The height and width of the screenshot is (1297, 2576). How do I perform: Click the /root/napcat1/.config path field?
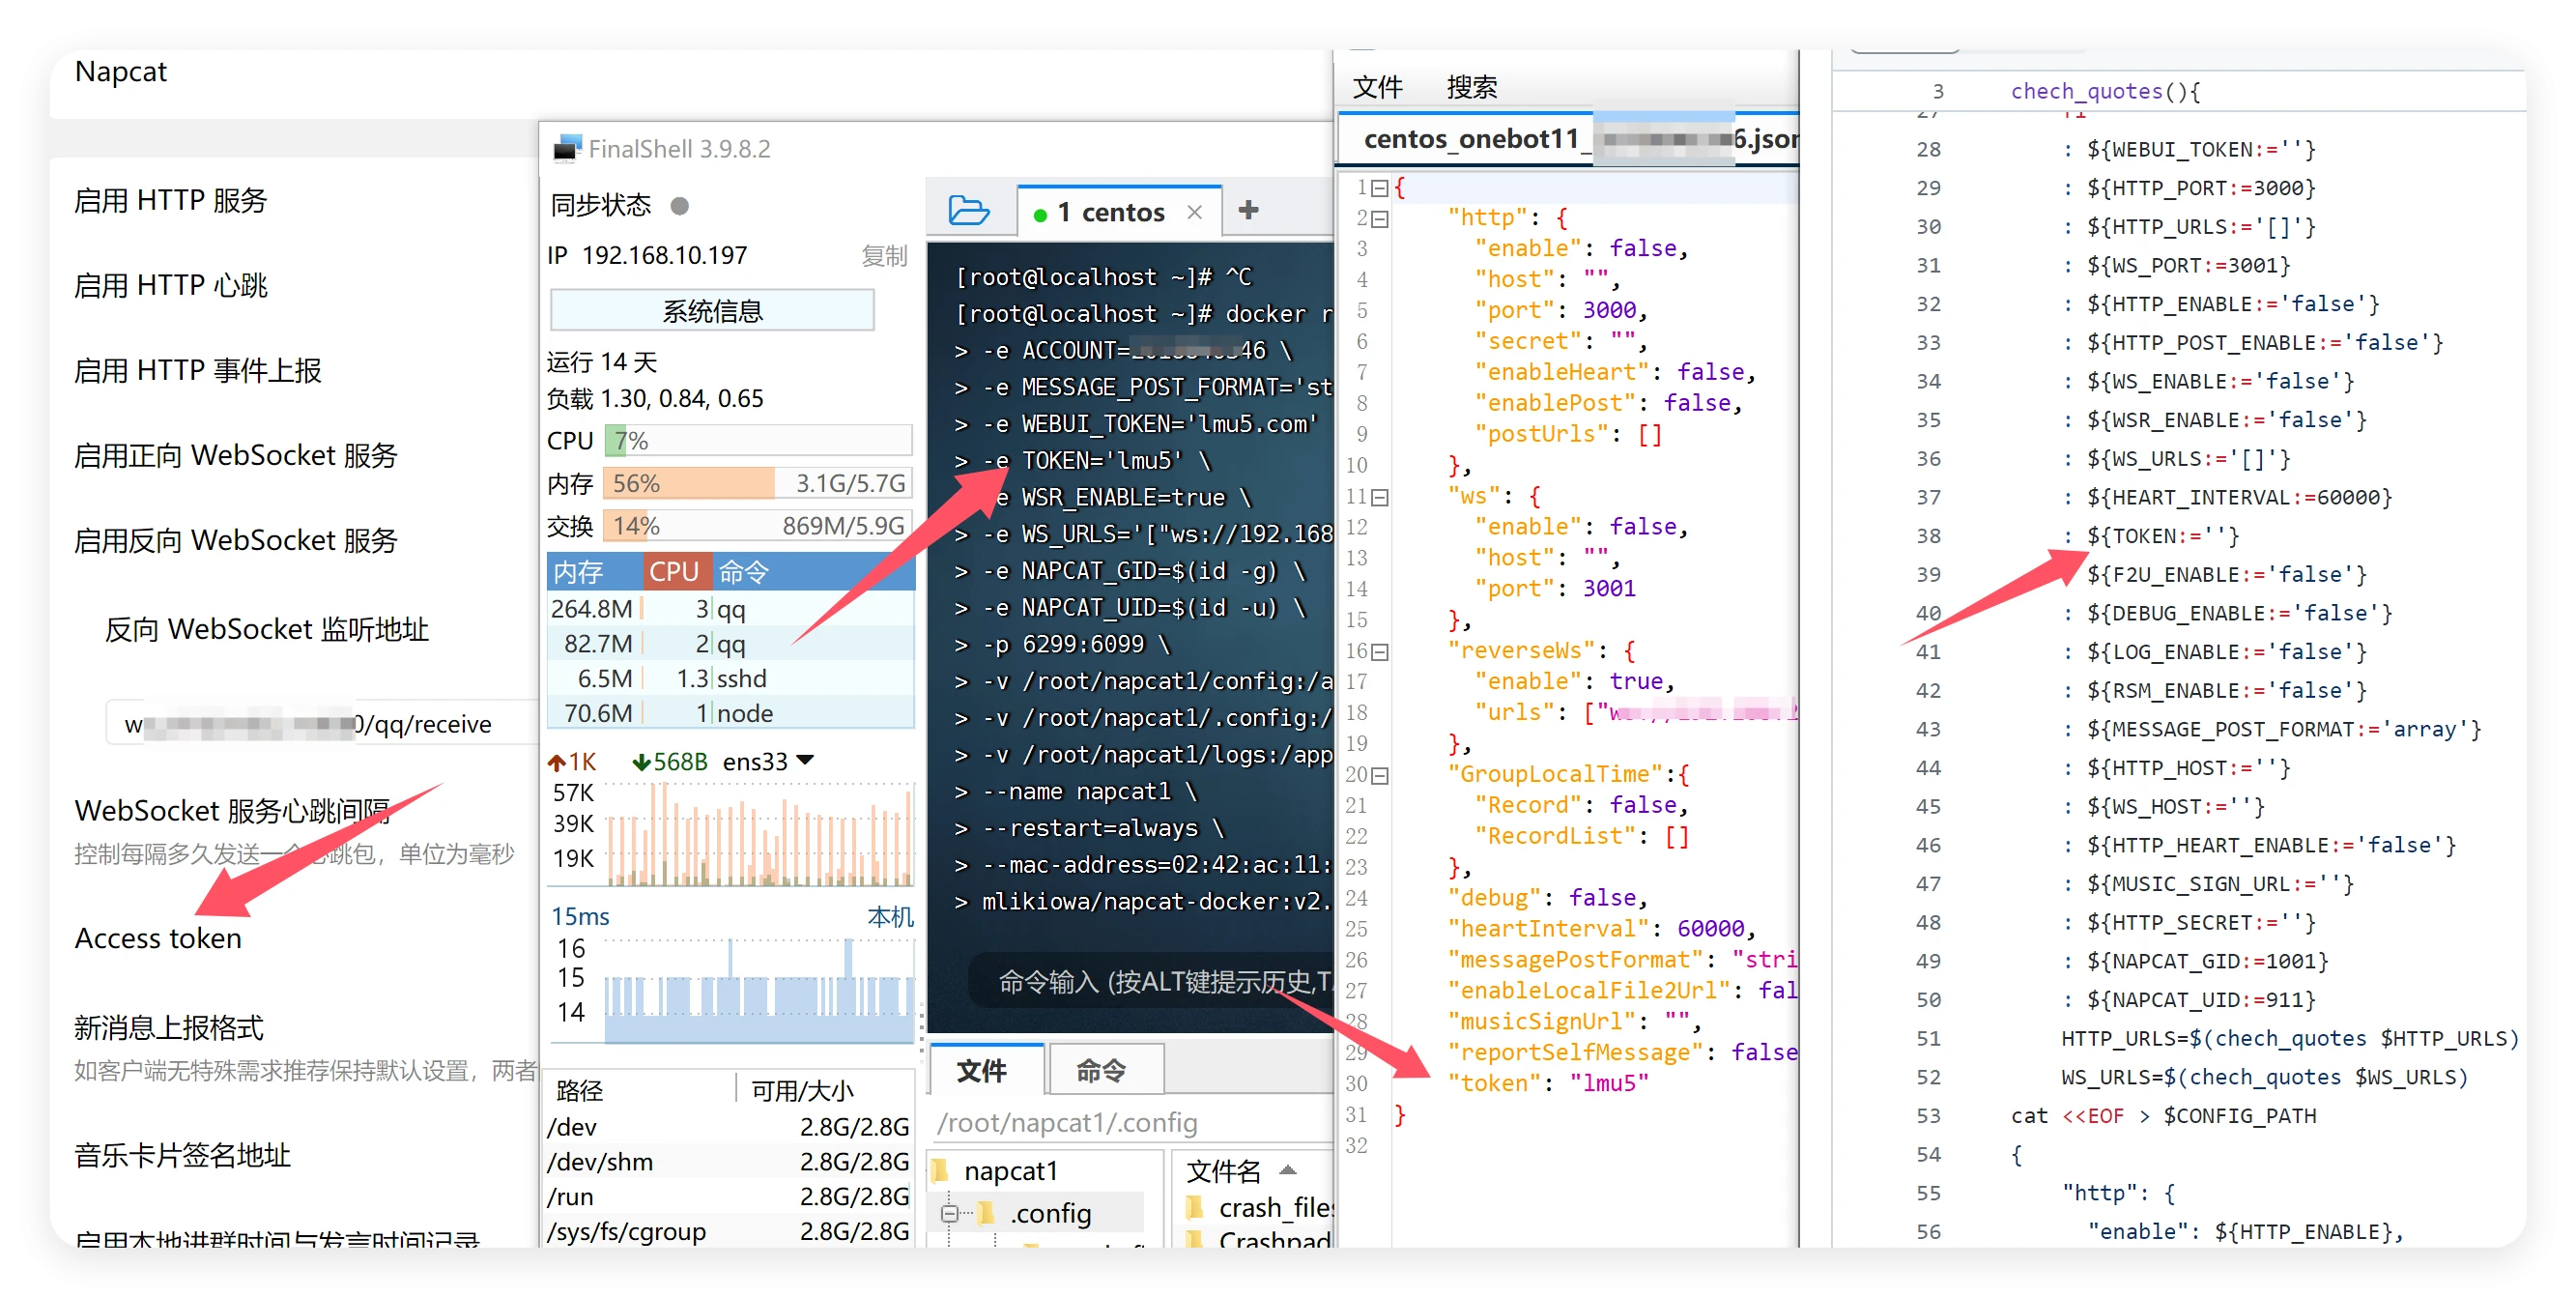pos(1134,1123)
